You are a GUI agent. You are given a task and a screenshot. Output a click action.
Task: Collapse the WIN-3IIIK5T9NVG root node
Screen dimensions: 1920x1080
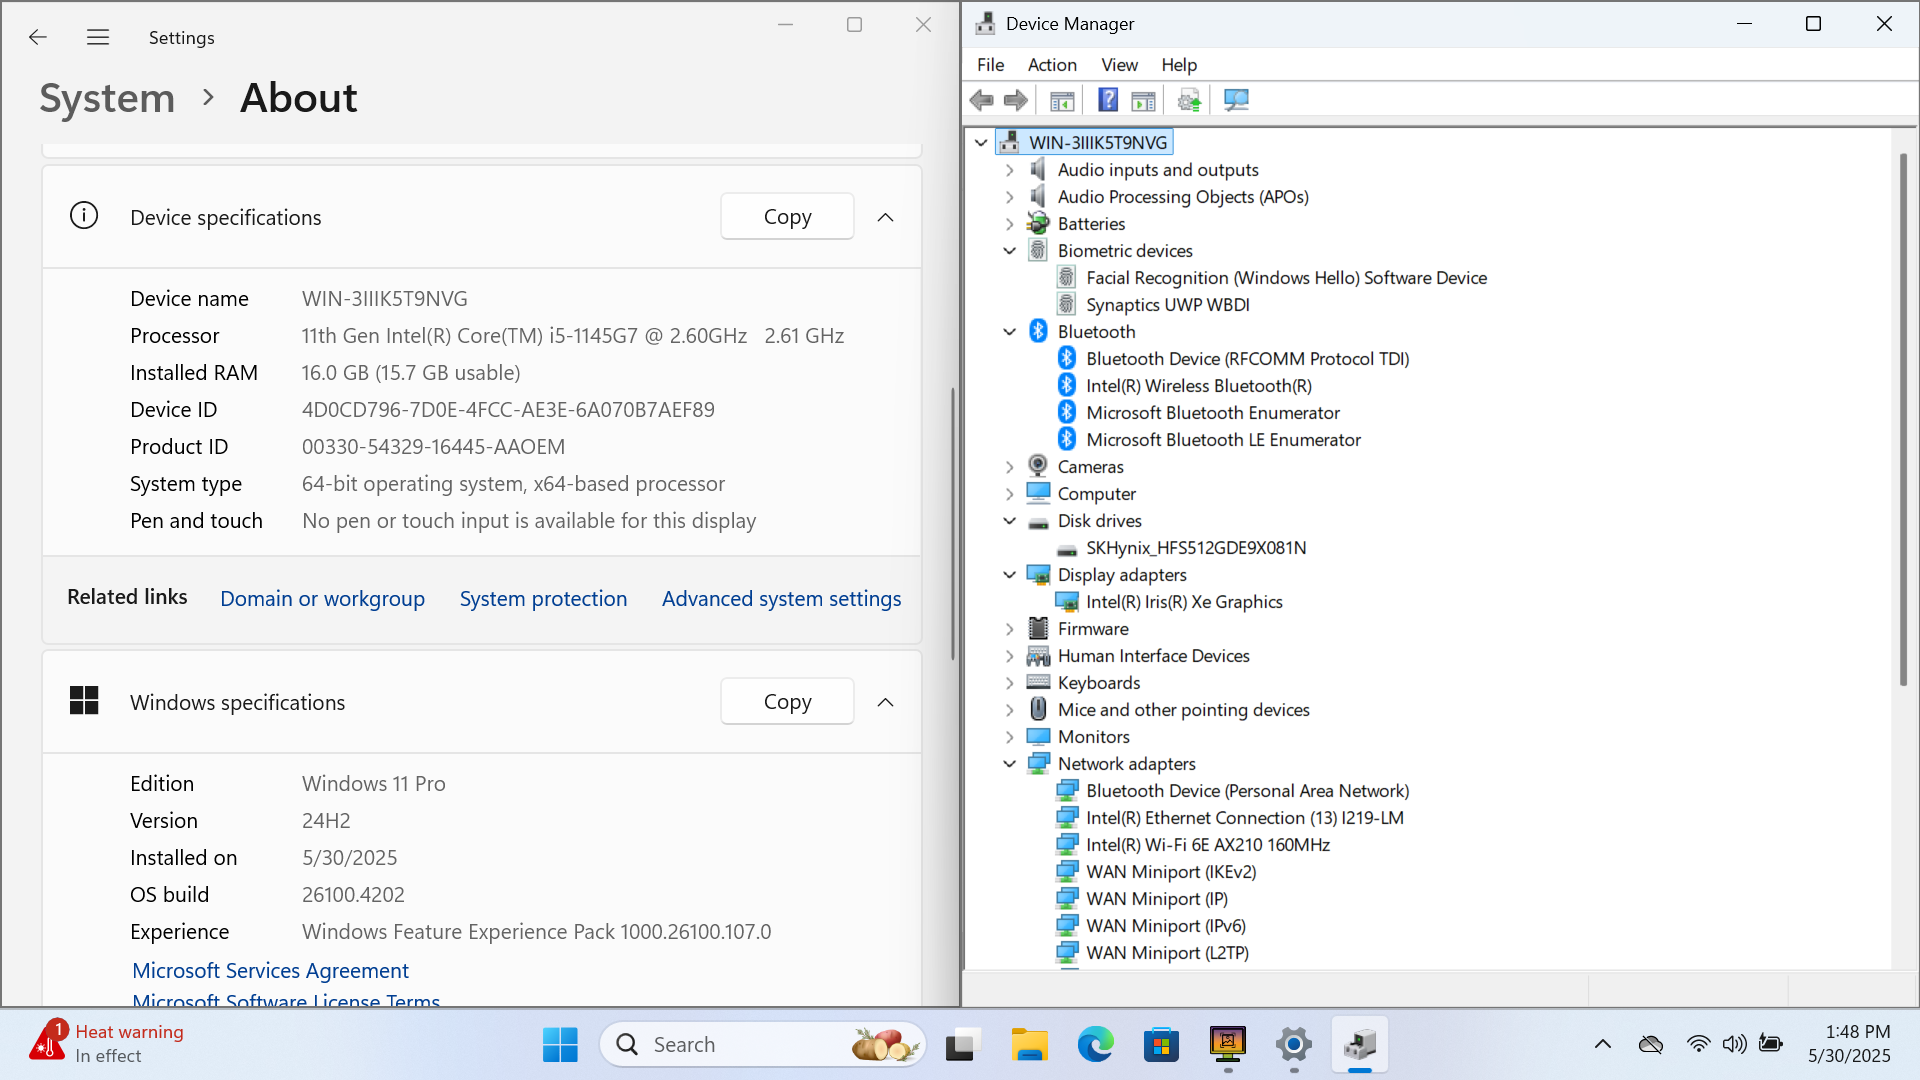pos(982,142)
